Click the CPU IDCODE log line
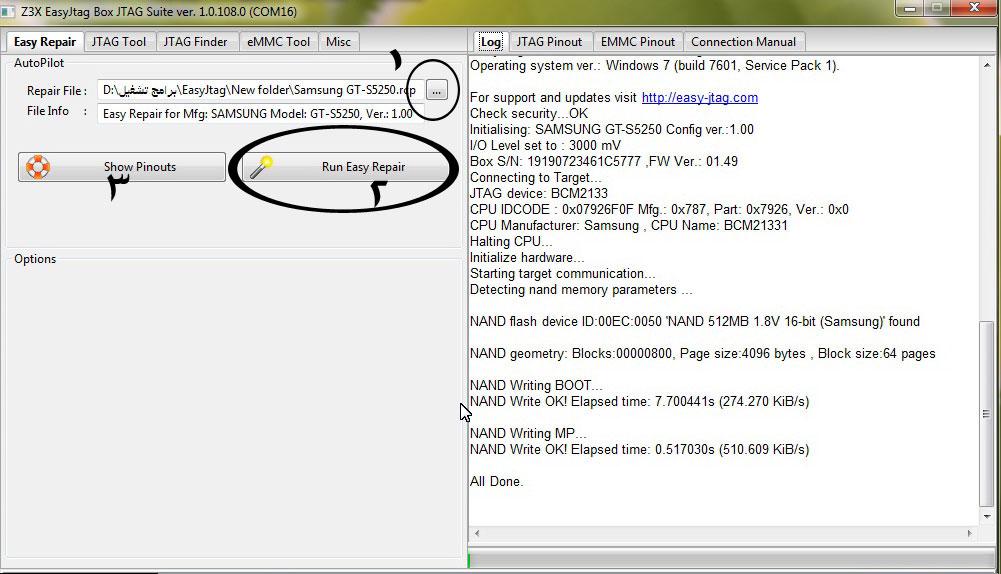 (659, 209)
